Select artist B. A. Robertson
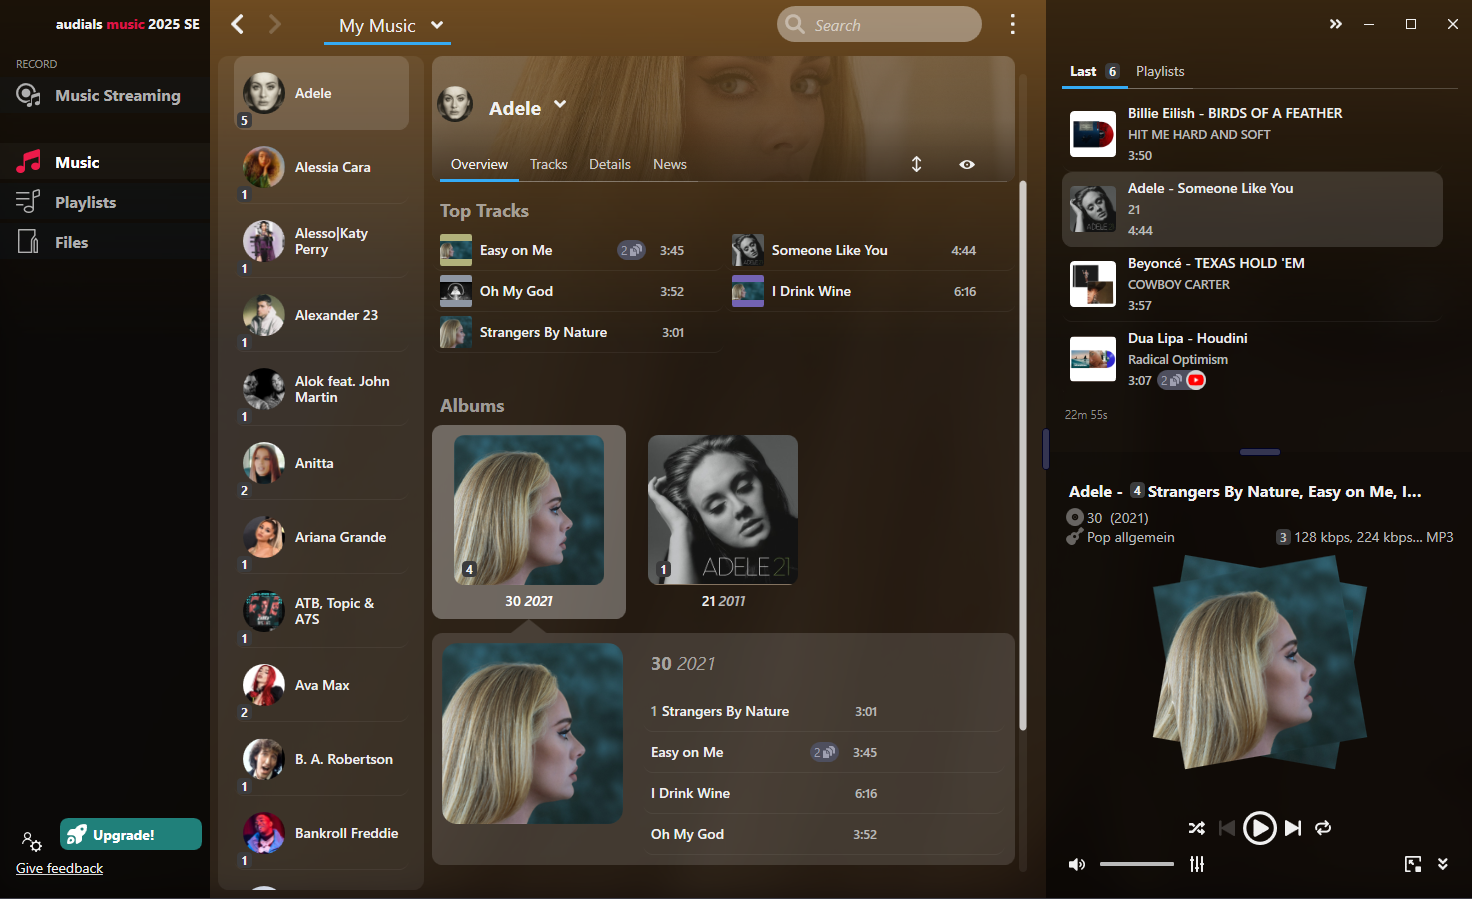Screen dimensions: 1472x899 click(321, 759)
